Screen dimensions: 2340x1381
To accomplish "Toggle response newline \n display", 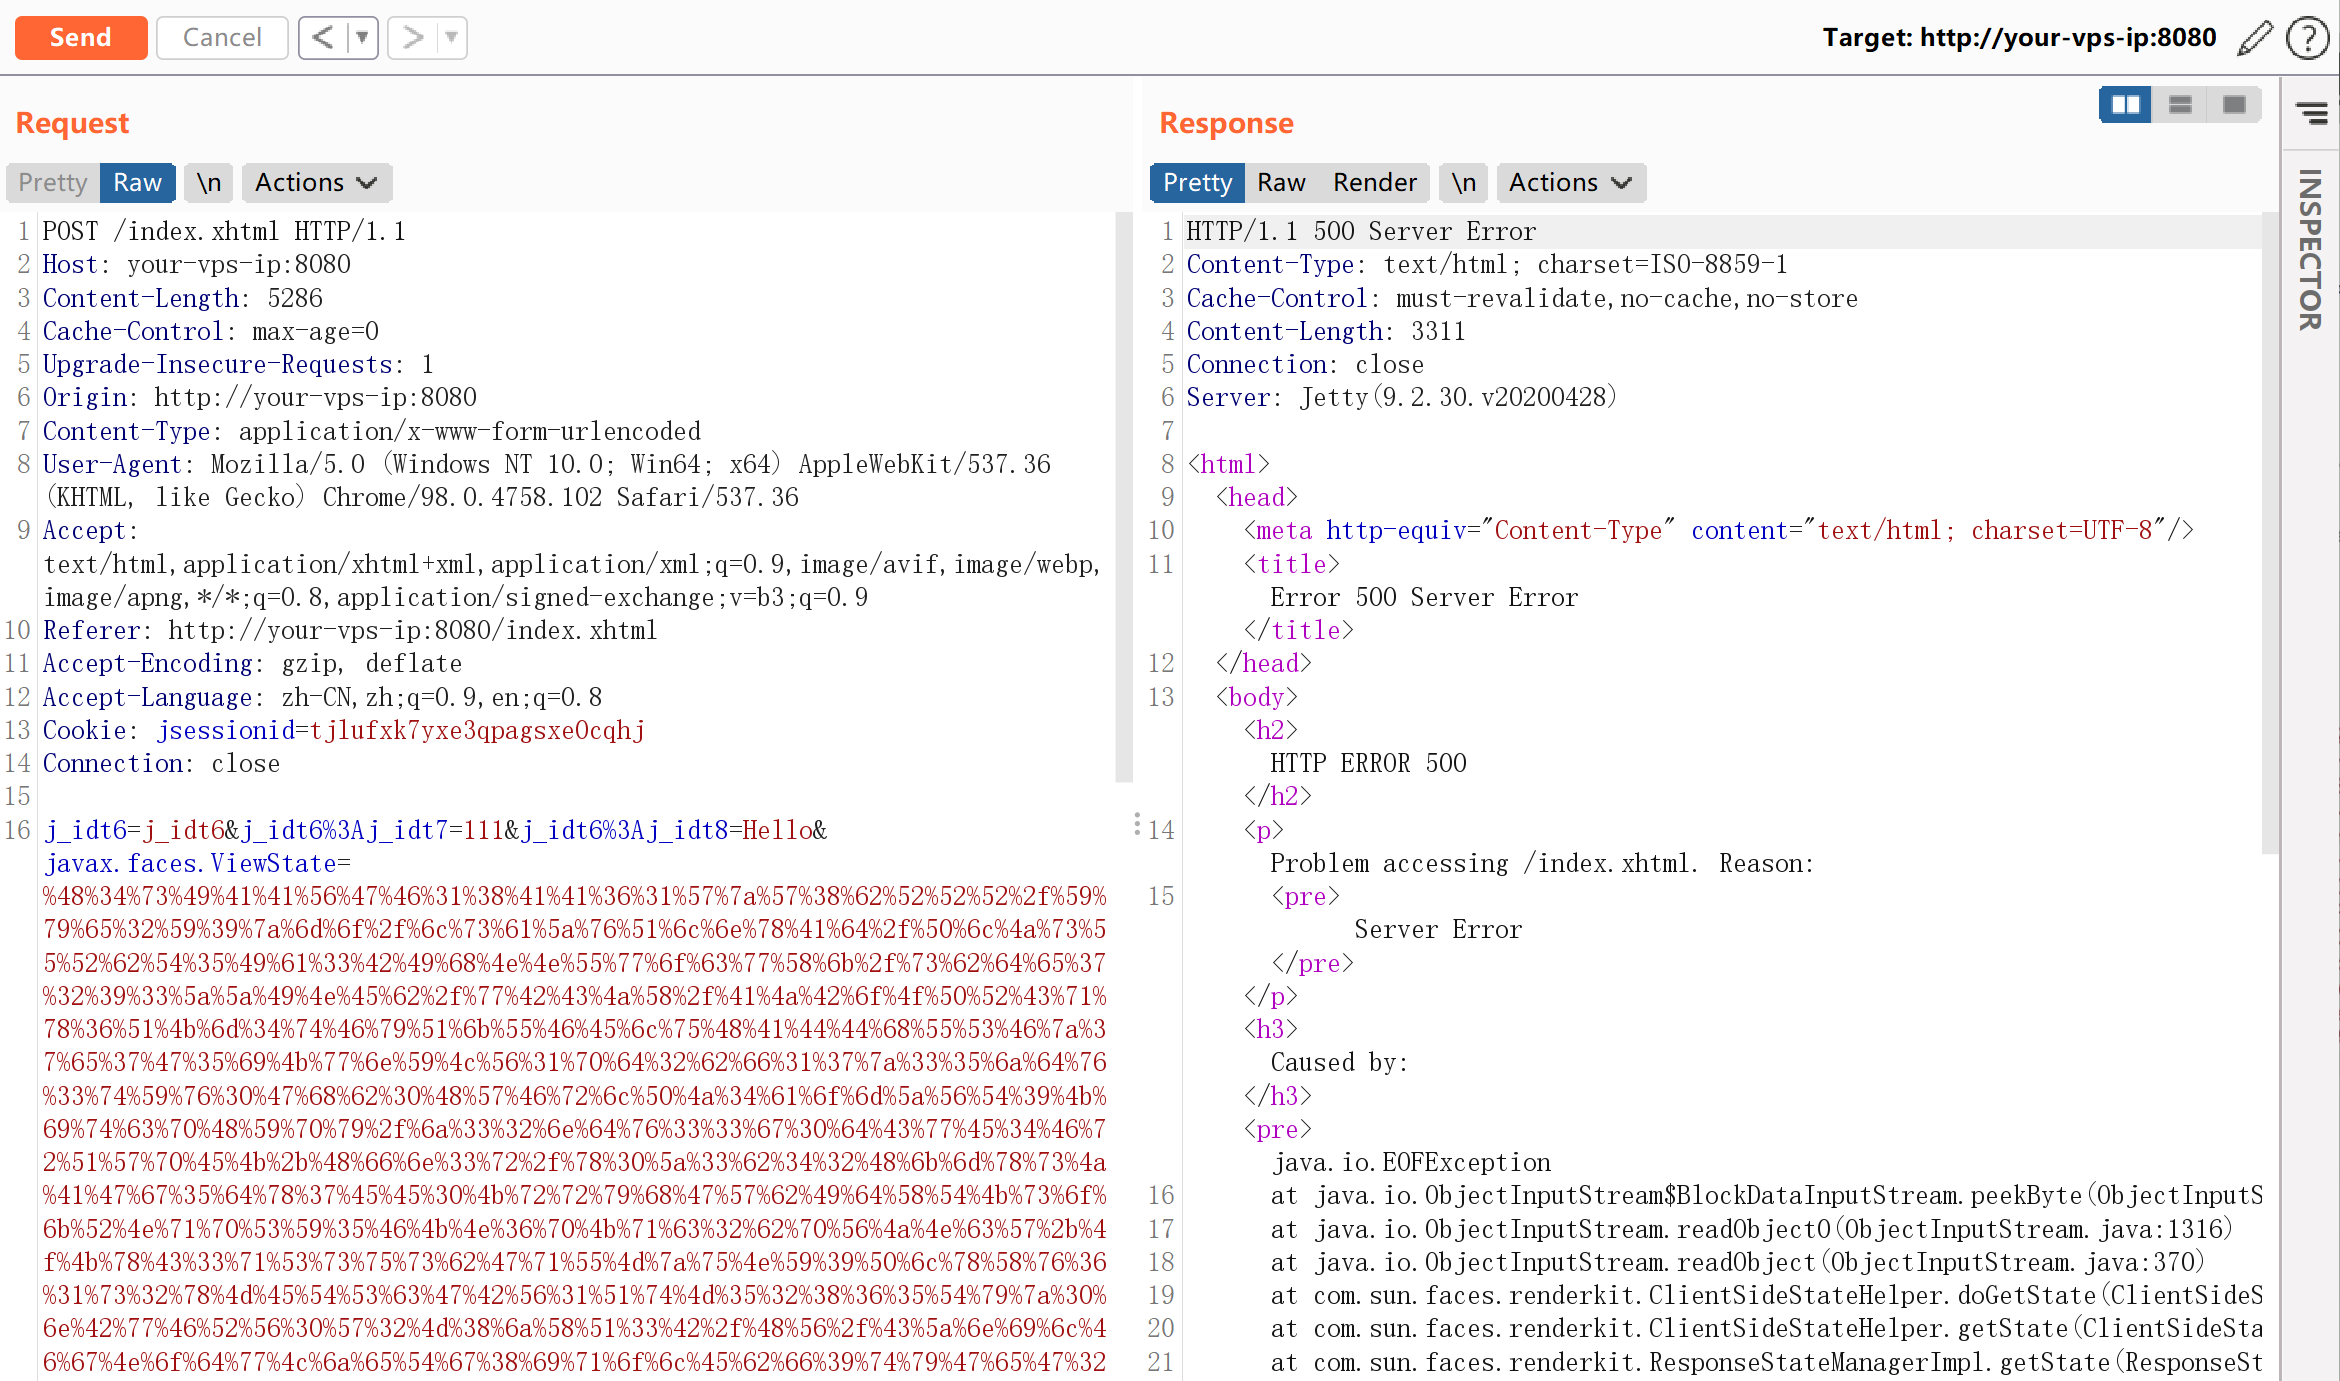I will pos(1464,183).
